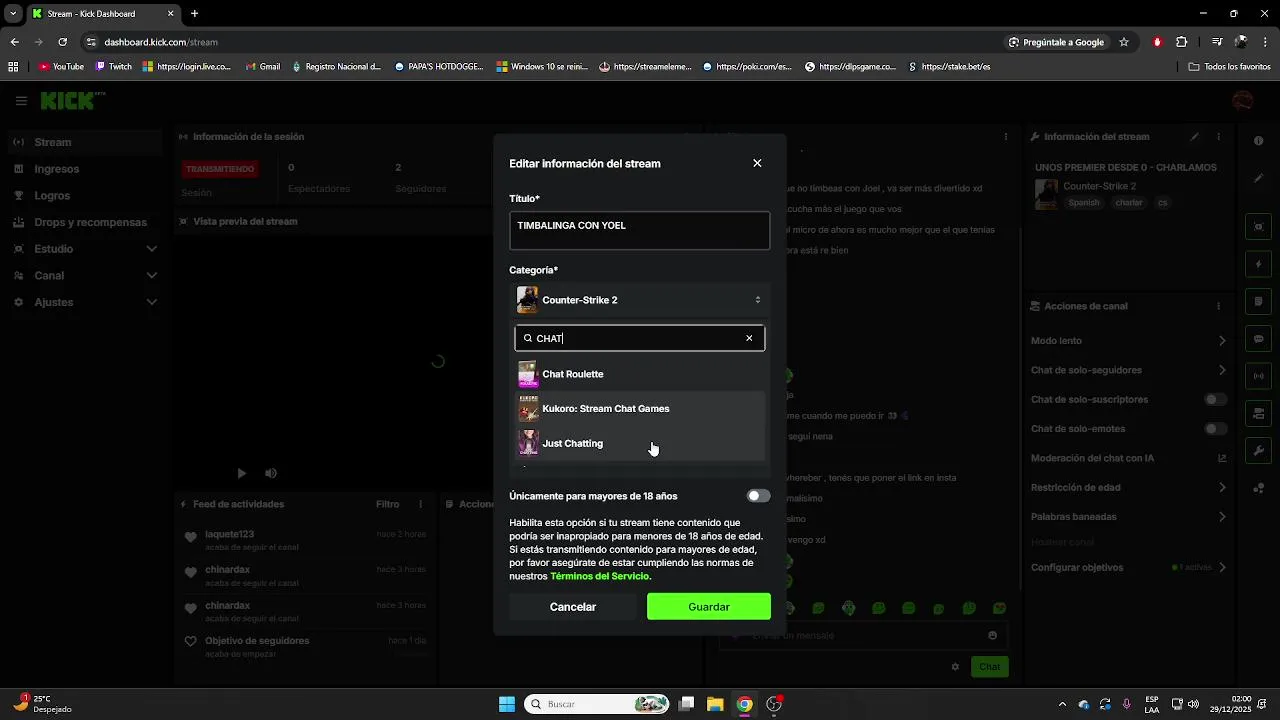Screen dimensions: 1280x720
Task: Click the Spanish tag in stream info
Action: 1084,203
